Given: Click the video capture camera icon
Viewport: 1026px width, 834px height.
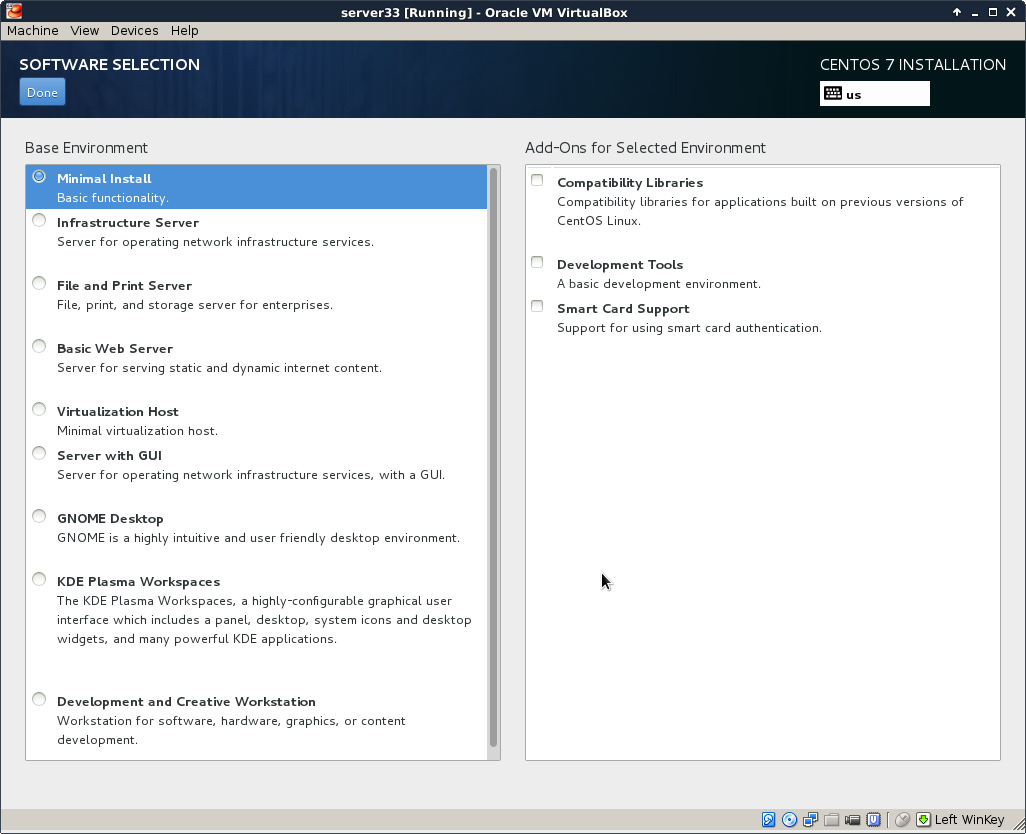Looking at the screenshot, I should pyautogui.click(x=853, y=820).
